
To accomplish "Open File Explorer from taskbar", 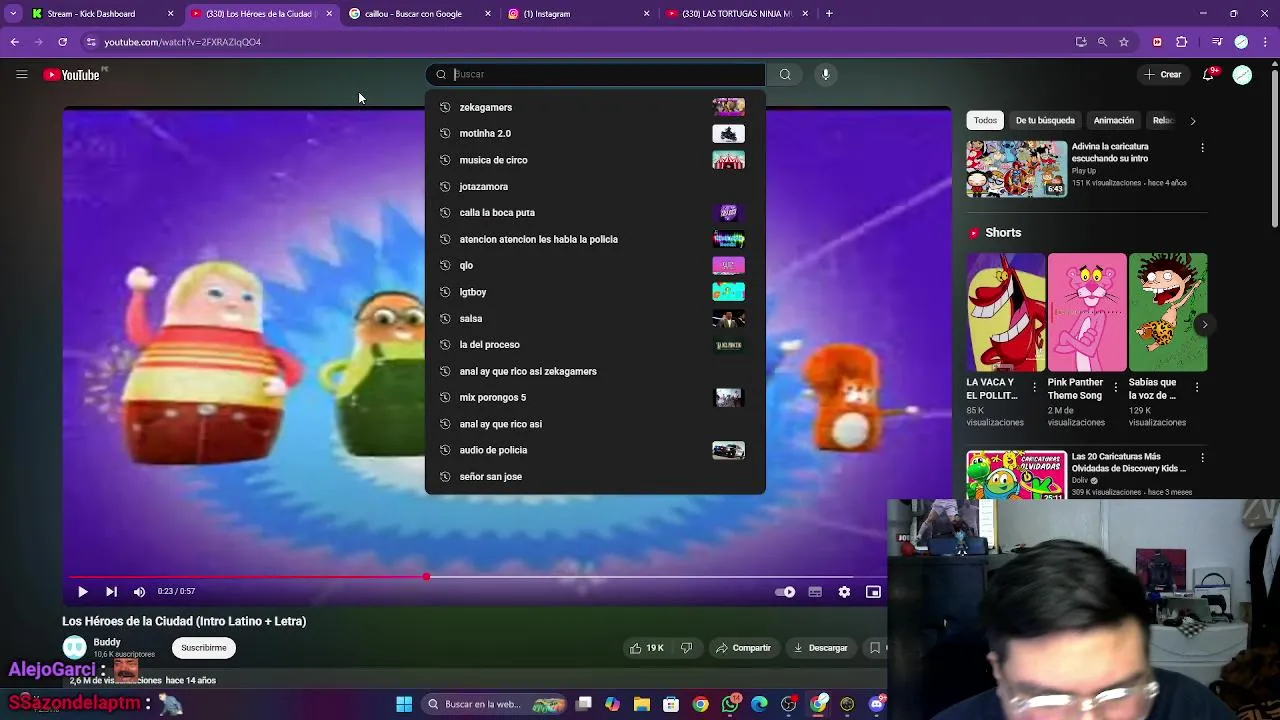I will (x=641, y=704).
